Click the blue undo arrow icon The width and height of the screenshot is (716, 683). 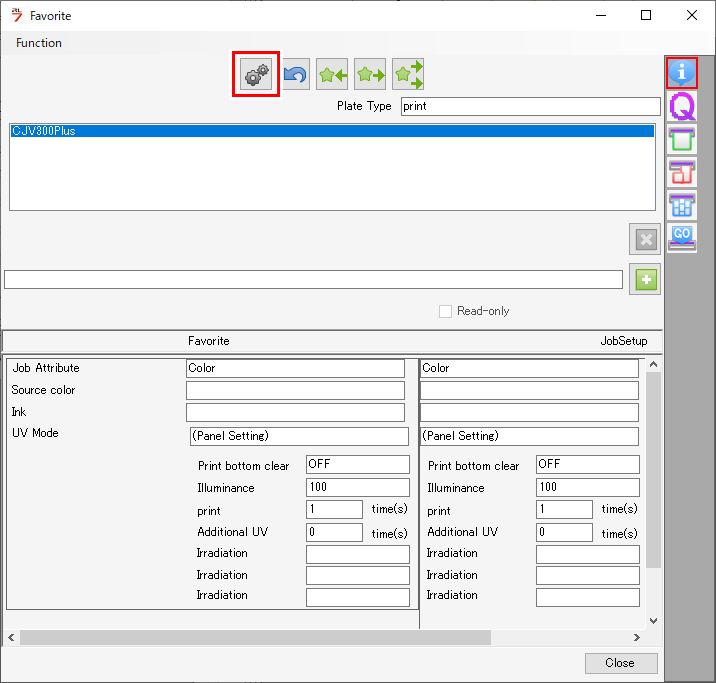pos(295,75)
